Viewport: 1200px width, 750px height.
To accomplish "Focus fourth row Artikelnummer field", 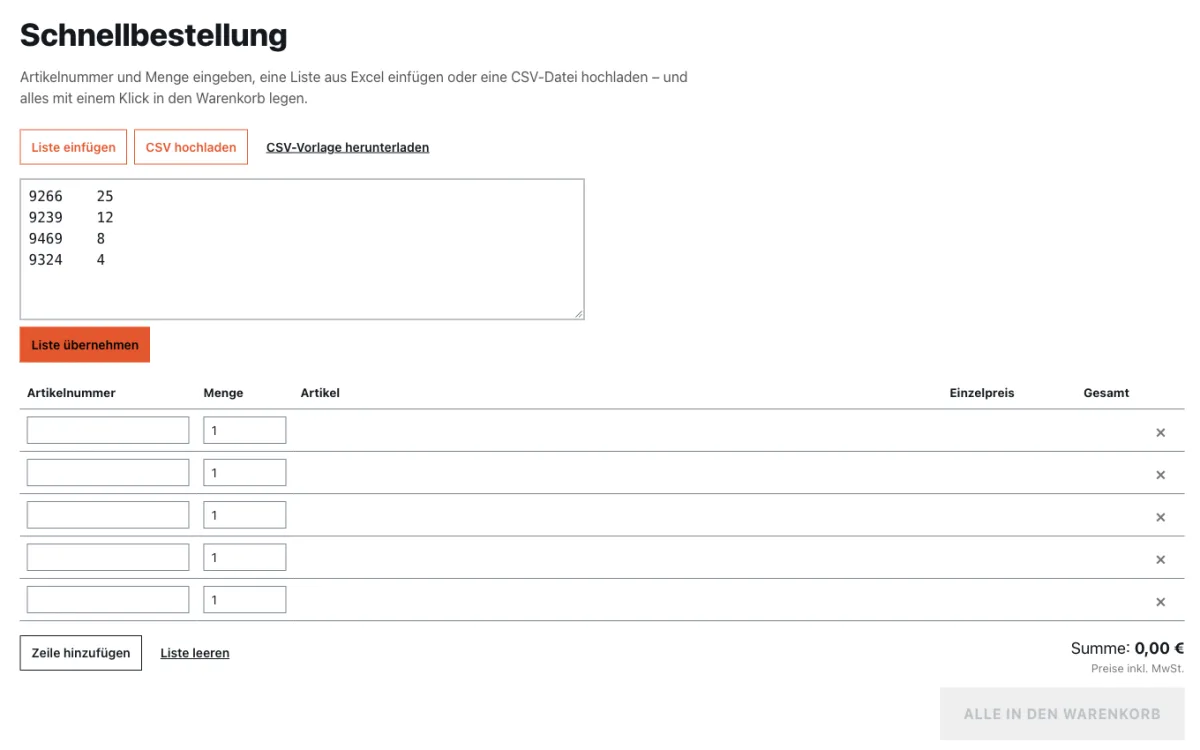I will 108,557.
